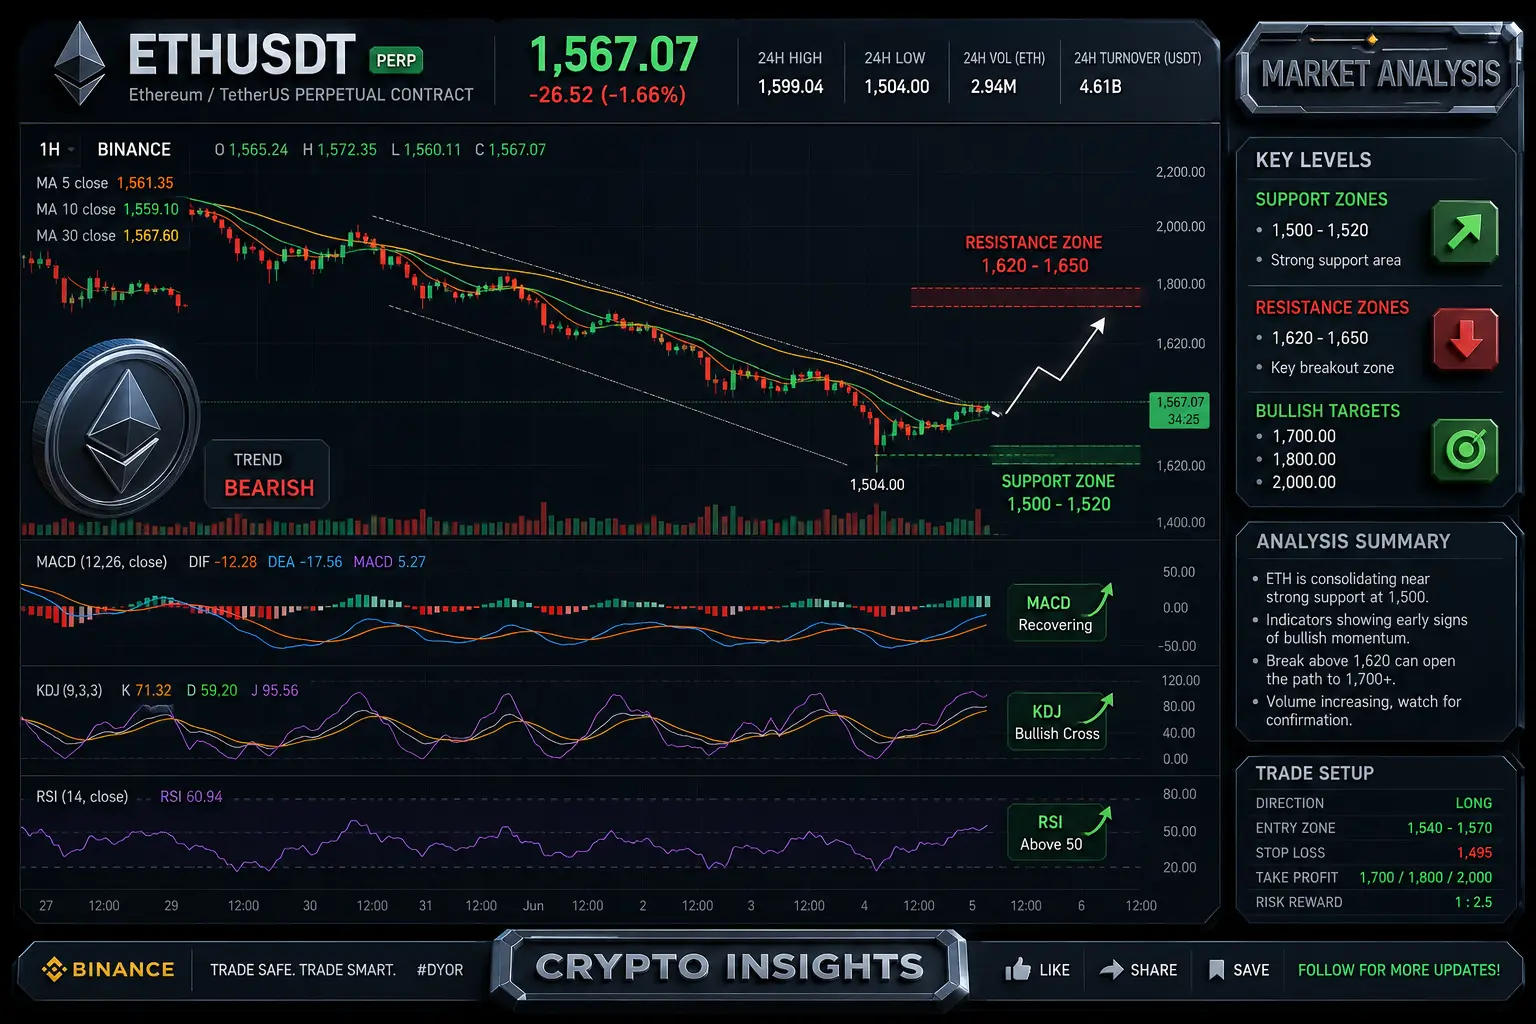Click the 'TRADE SAFE. TRADE SMART.' slogan
The image size is (1536, 1024).
(303, 970)
